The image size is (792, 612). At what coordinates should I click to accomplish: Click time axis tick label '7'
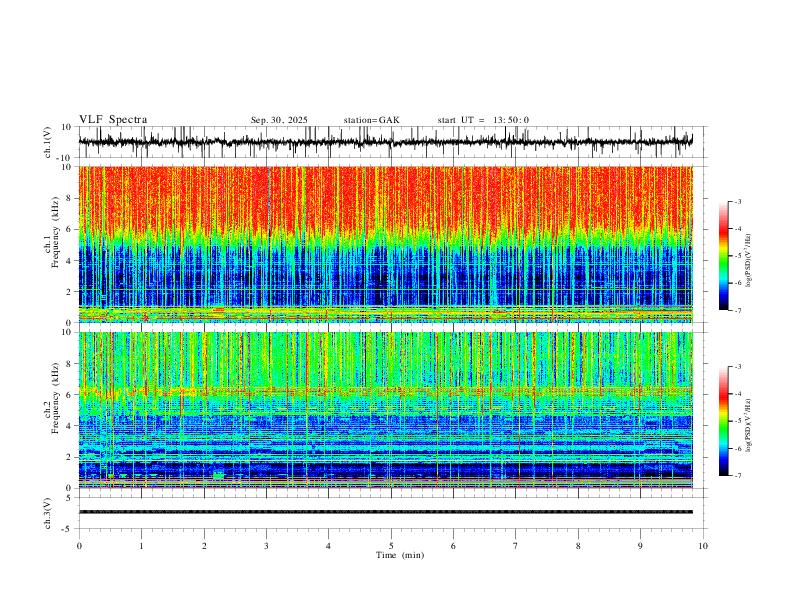click(x=516, y=546)
